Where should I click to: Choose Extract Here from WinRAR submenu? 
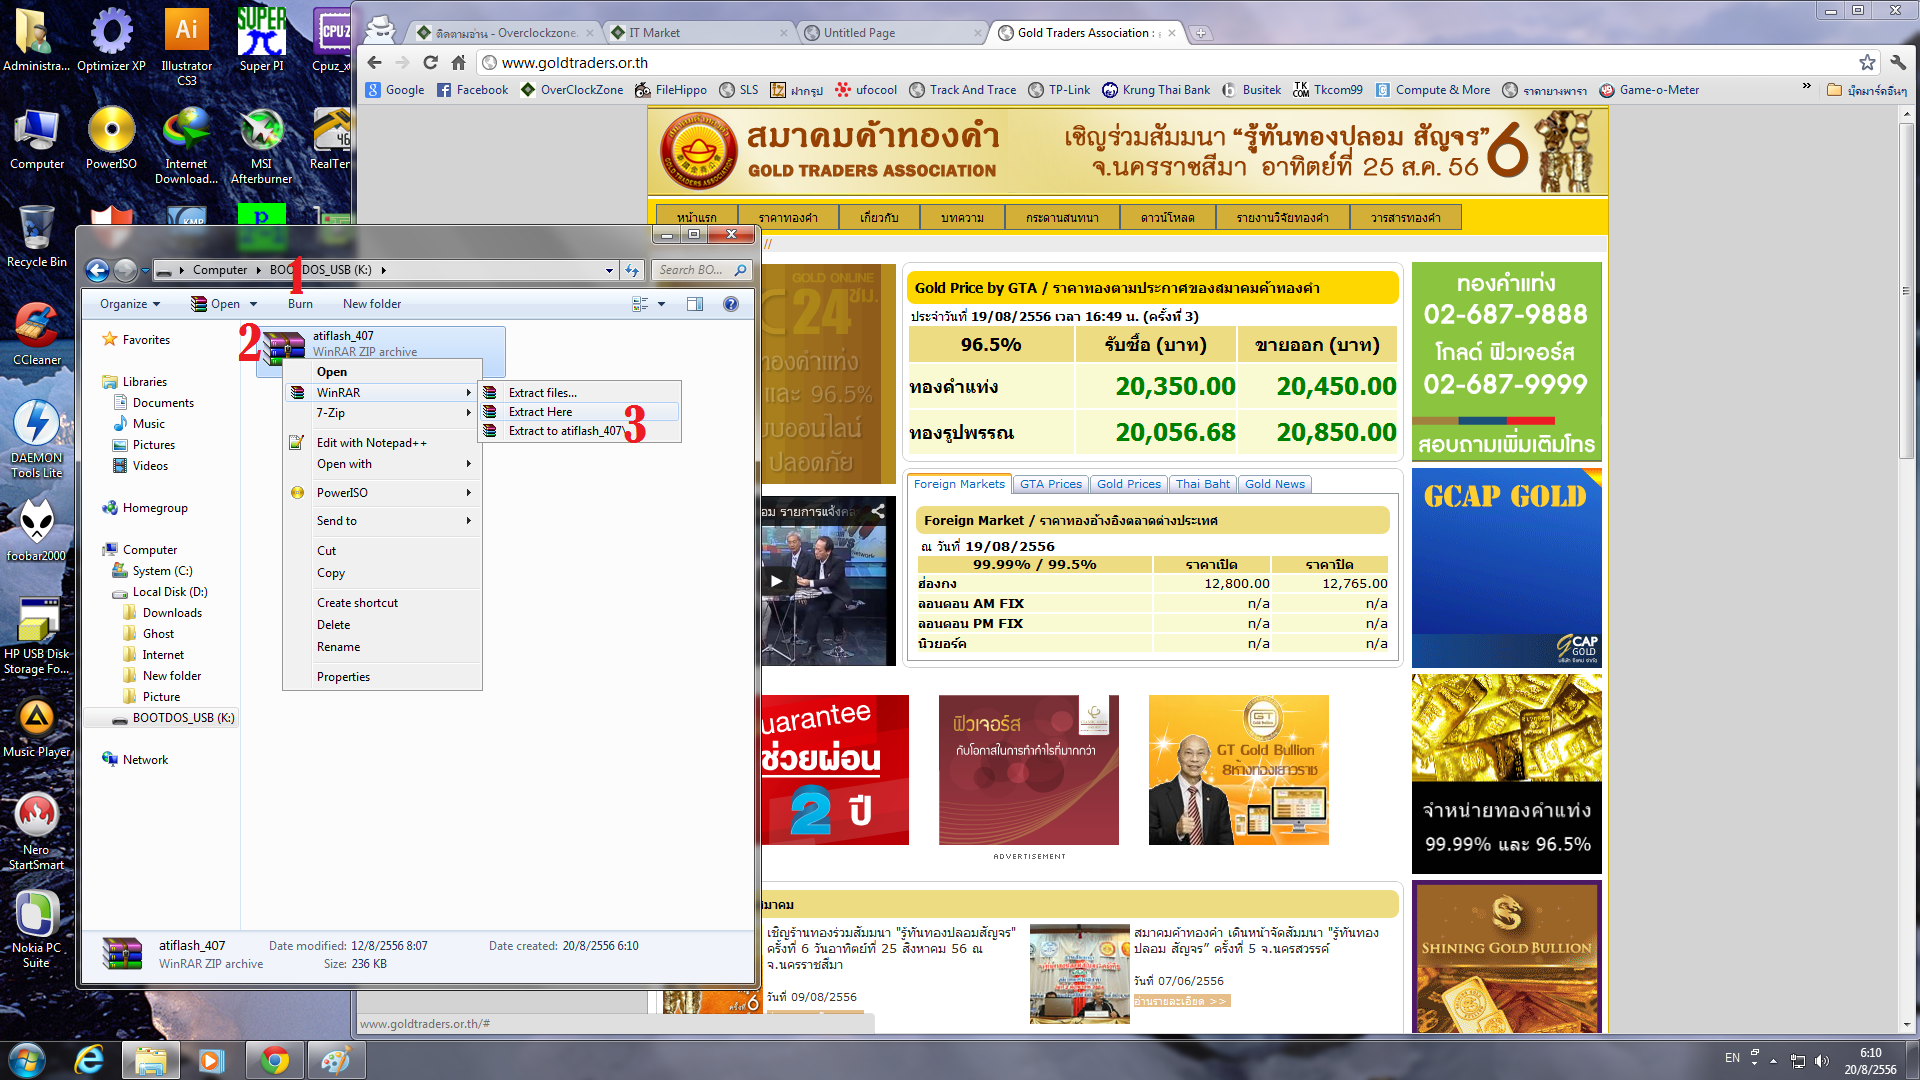[541, 412]
